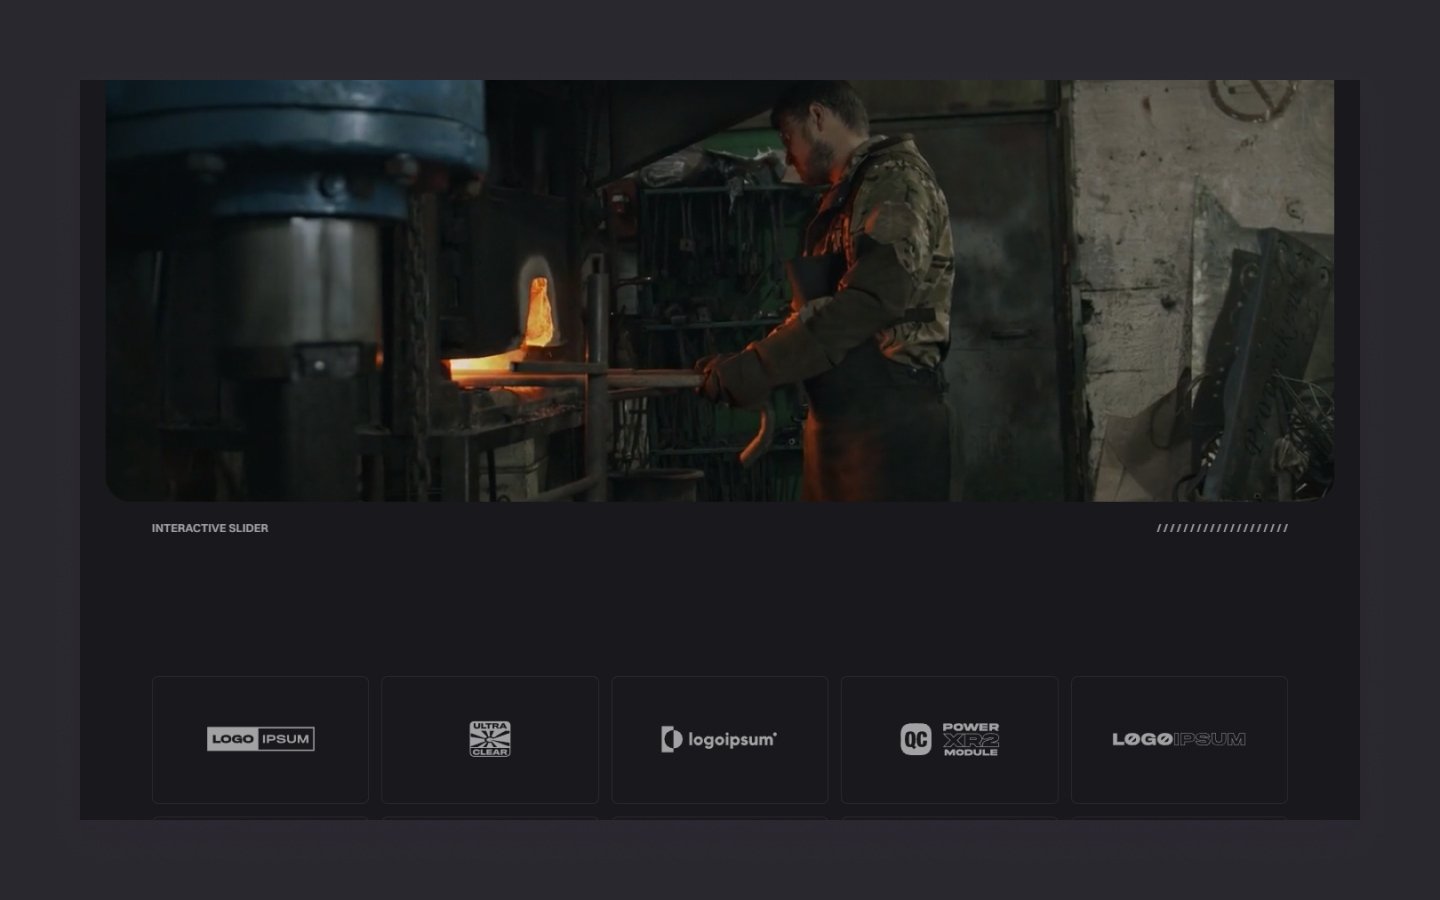This screenshot has width=1440, height=900.
Task: Select the Power XR2 Module text
Action: [x=970, y=739]
